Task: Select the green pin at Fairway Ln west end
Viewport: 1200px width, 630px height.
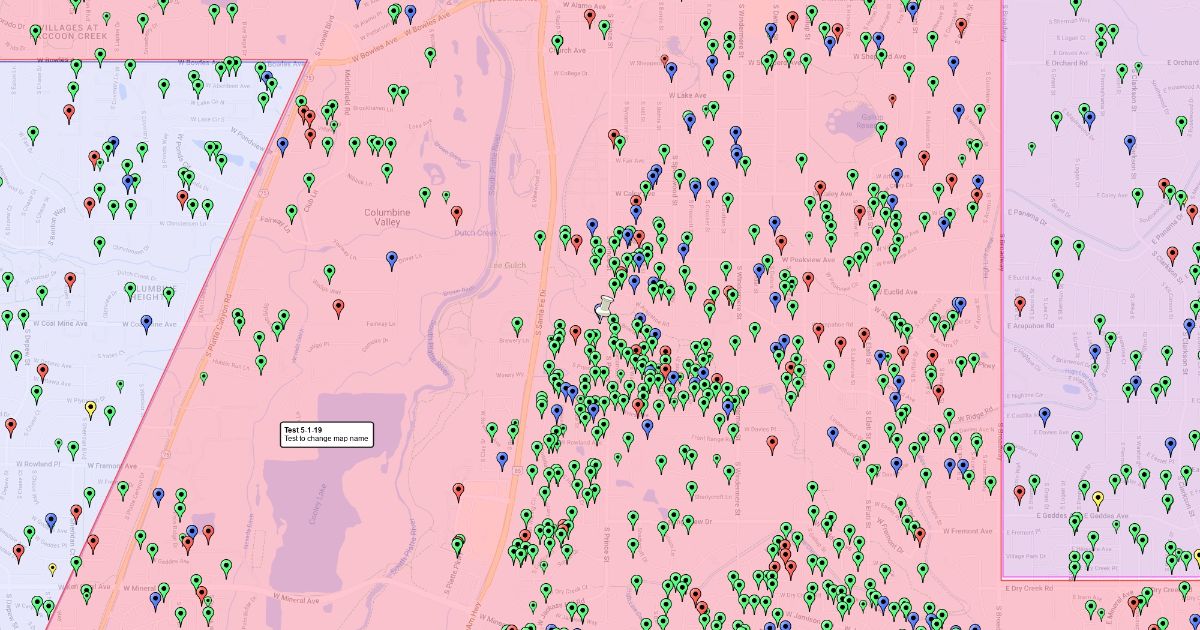Action: coord(292,213)
